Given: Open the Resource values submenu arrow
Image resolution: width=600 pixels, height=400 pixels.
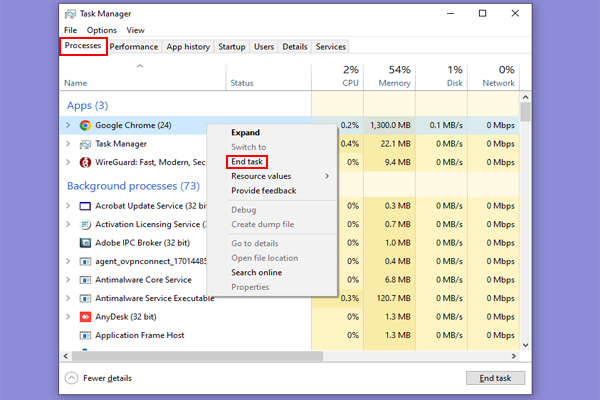Looking at the screenshot, I should tap(327, 176).
